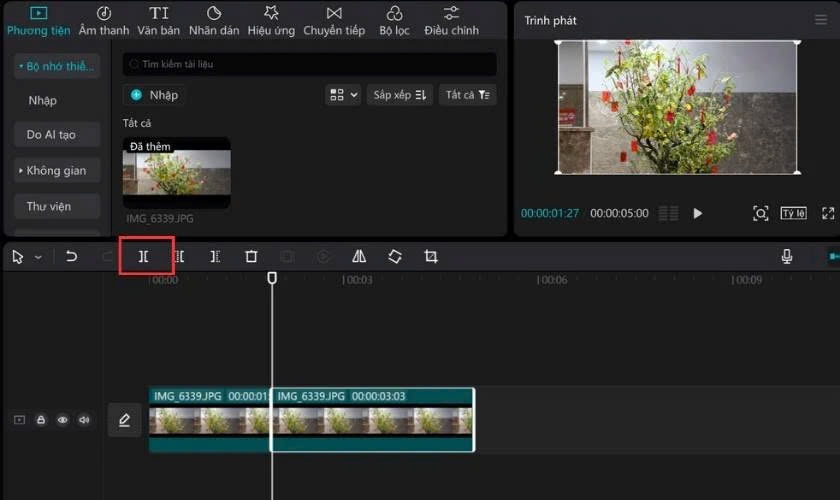Open the view layout dropdown
This screenshot has height=500, width=840.
click(343, 95)
